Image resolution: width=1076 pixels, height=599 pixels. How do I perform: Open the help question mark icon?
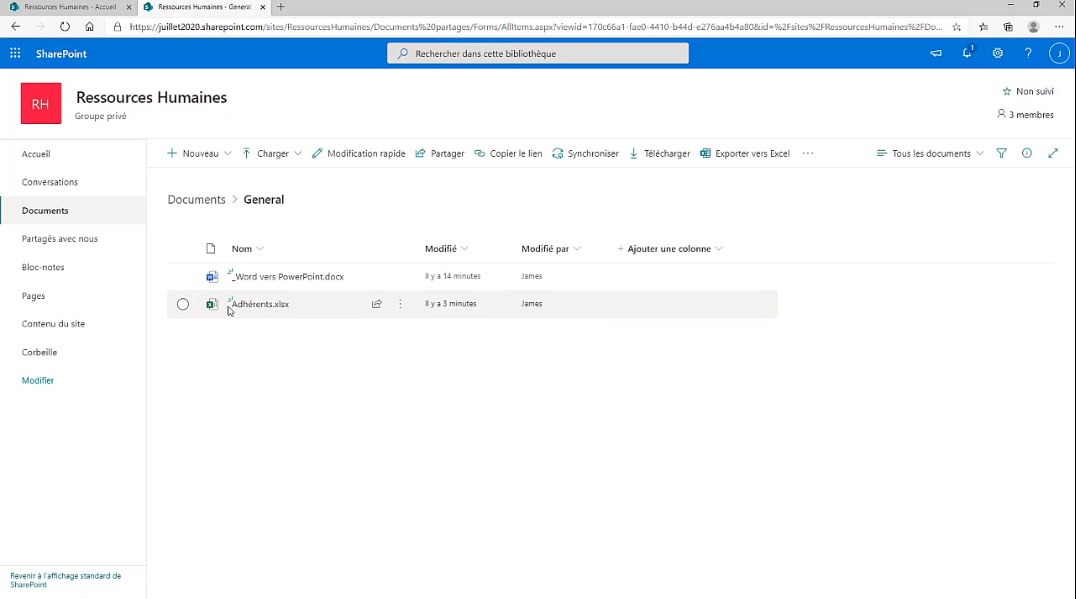point(1028,54)
